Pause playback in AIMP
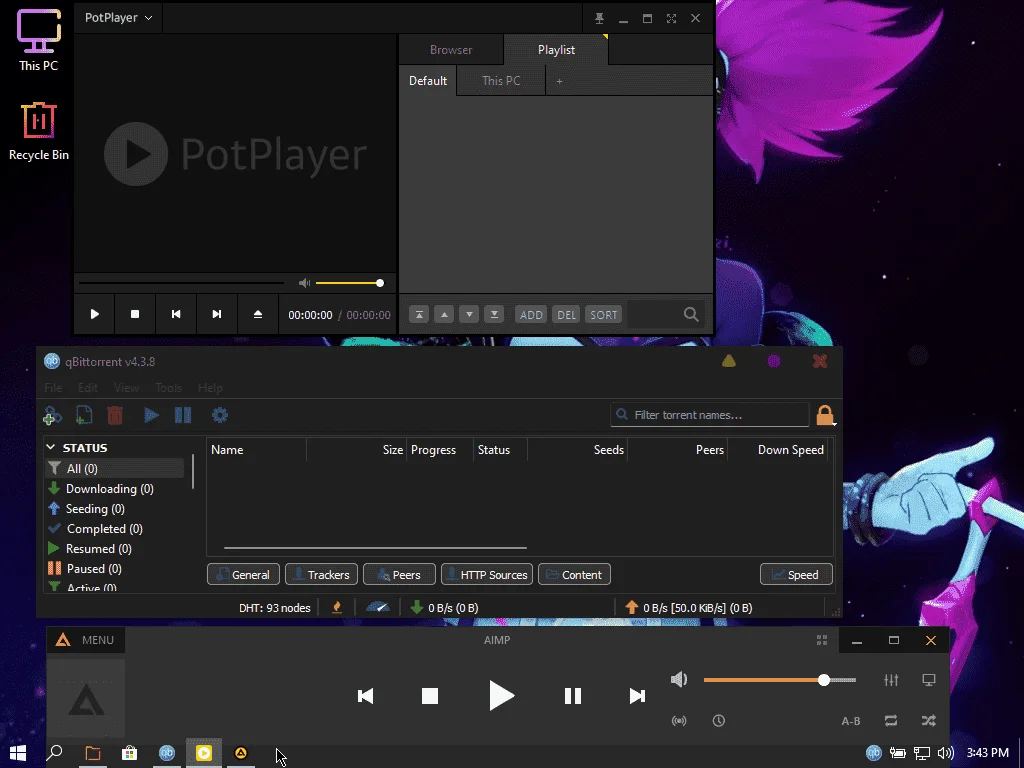Image resolution: width=1024 pixels, height=768 pixels. coord(573,696)
